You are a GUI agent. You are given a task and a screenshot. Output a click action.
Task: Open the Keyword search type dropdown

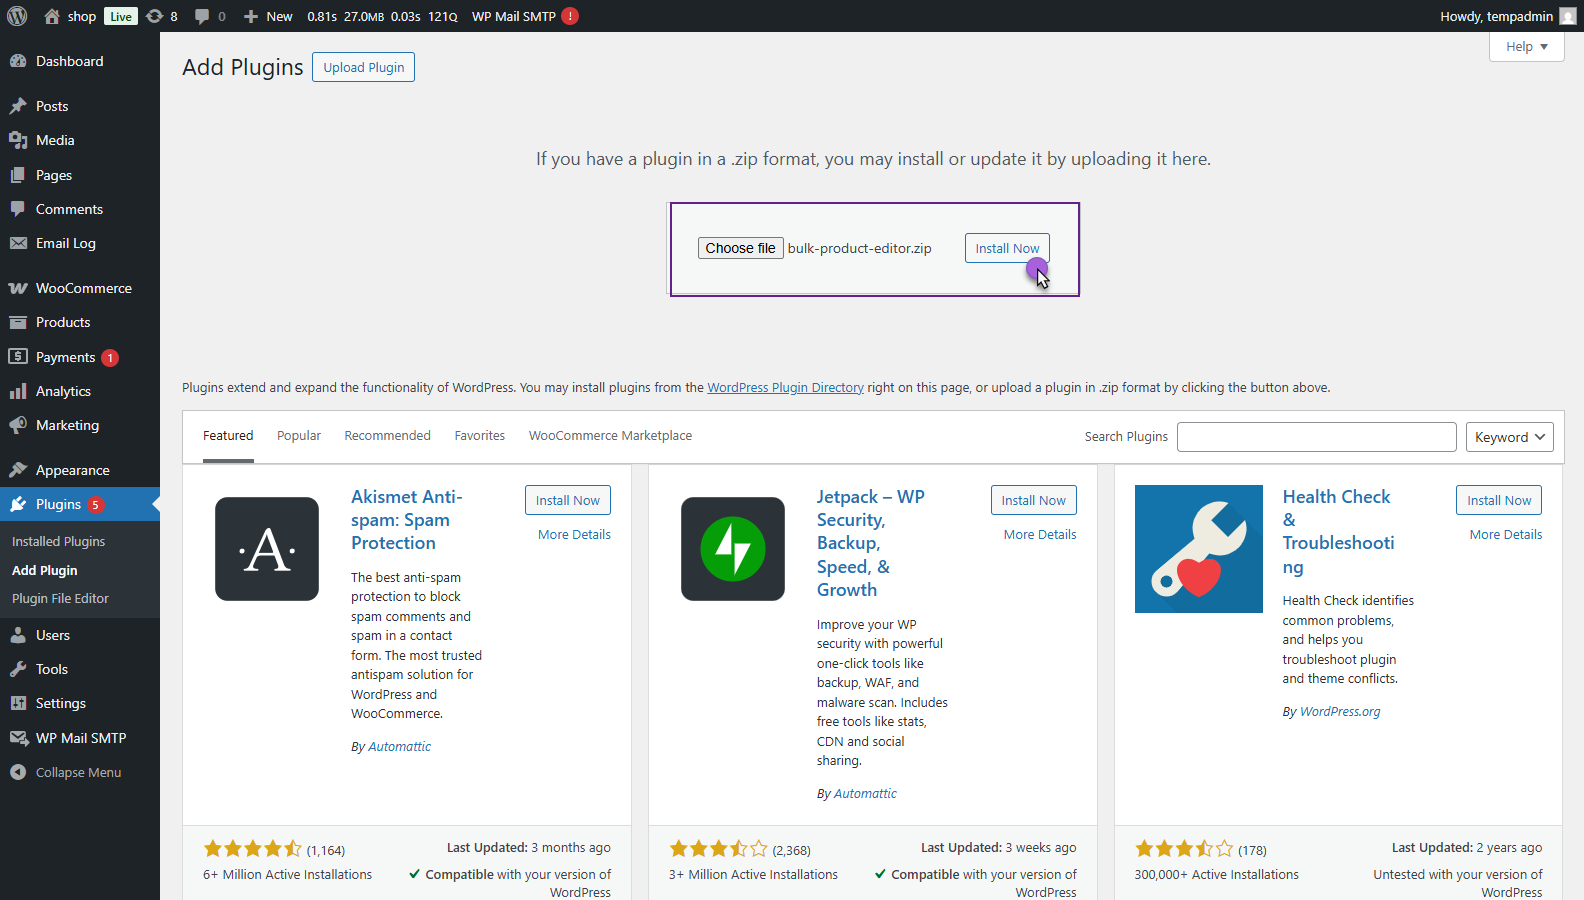[x=1510, y=437]
